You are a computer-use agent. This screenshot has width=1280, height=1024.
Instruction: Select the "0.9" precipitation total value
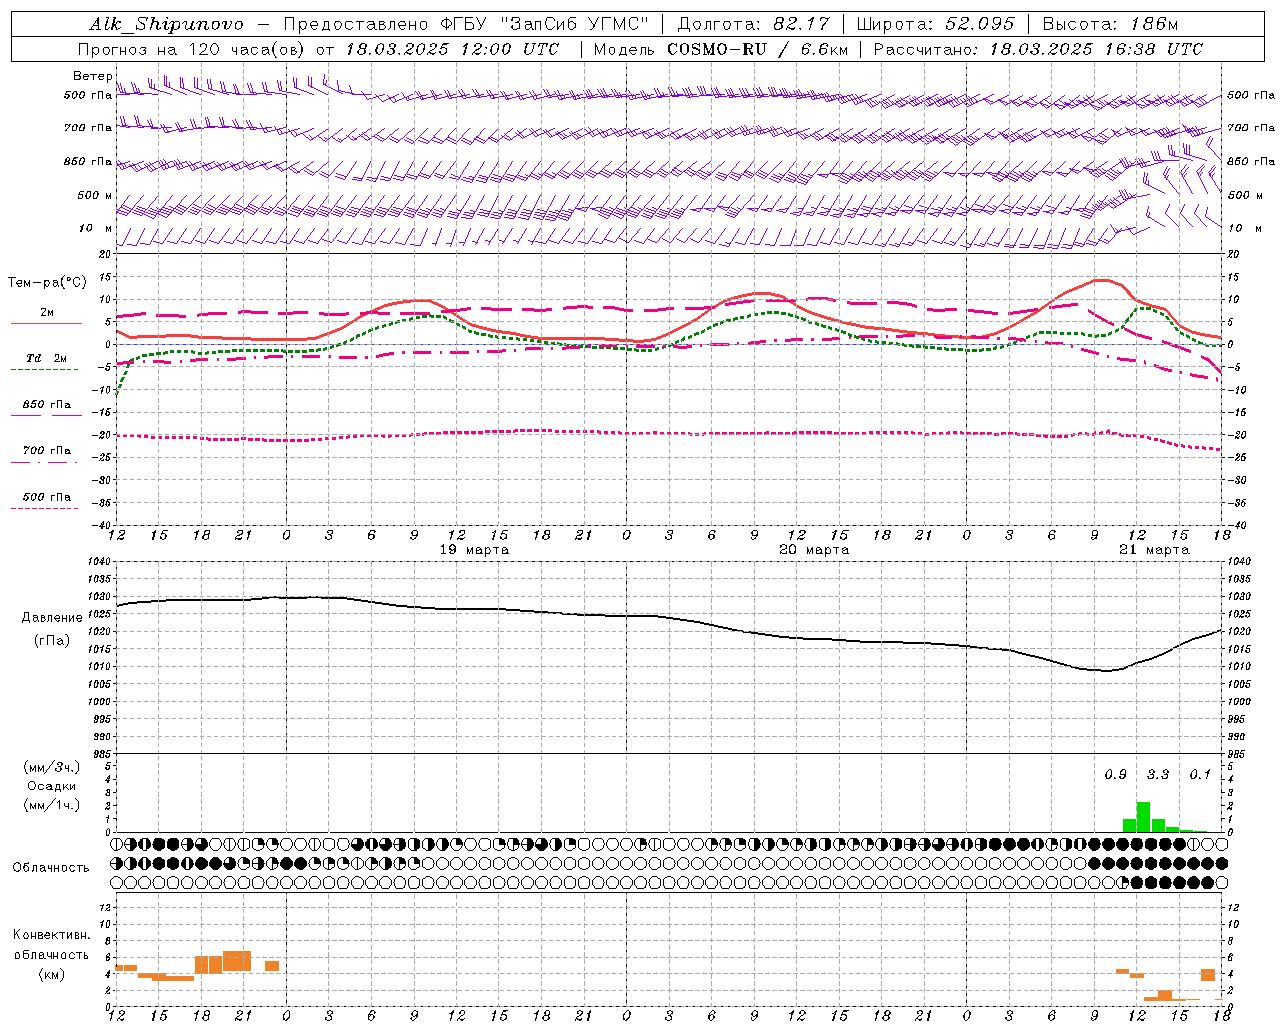tap(1115, 775)
